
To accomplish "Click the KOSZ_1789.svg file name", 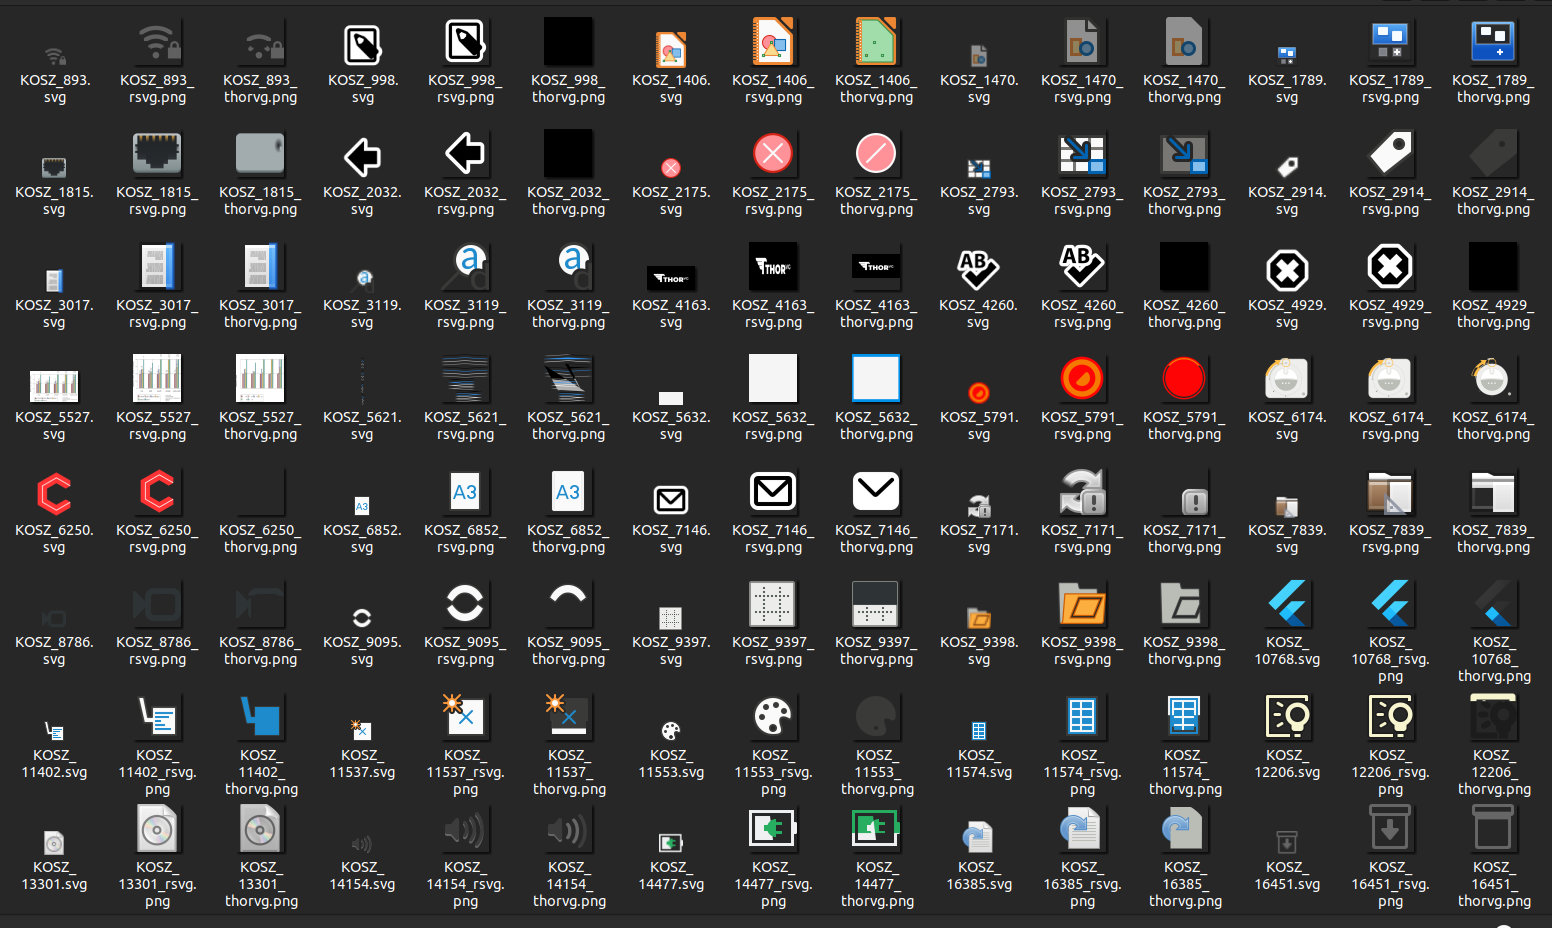I will pos(1287,88).
